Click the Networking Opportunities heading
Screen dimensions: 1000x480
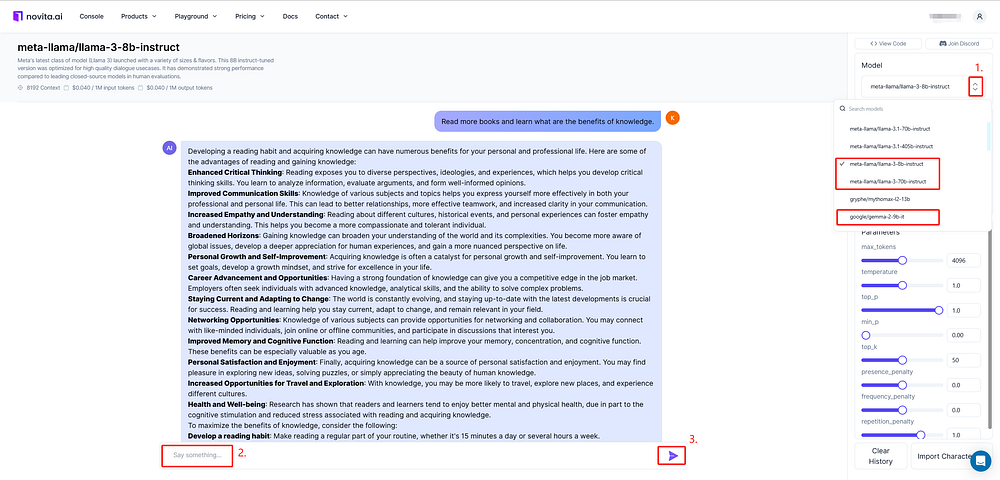tap(233, 319)
